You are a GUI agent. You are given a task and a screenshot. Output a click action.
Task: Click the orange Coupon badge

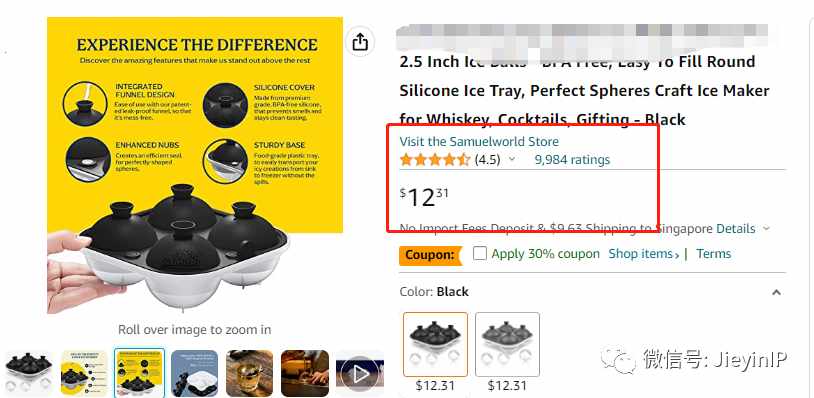[x=430, y=255]
